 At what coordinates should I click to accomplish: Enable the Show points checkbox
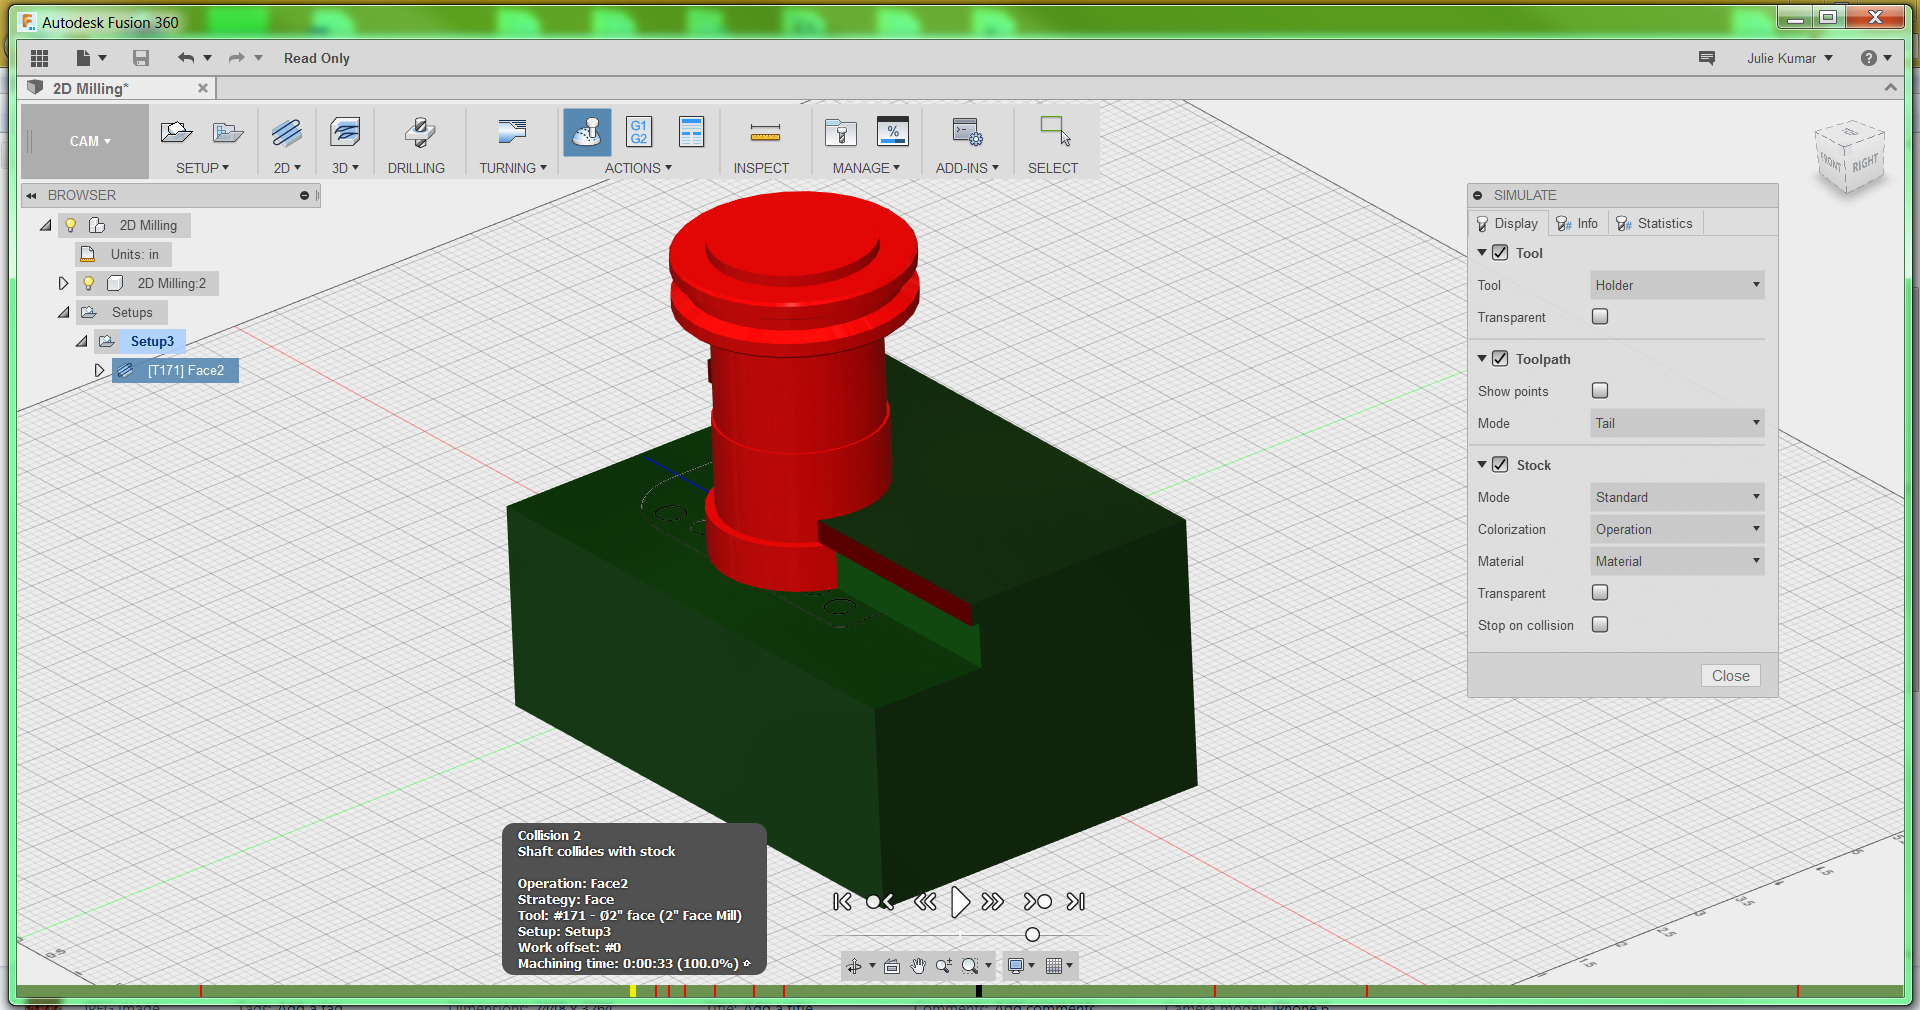coord(1600,391)
